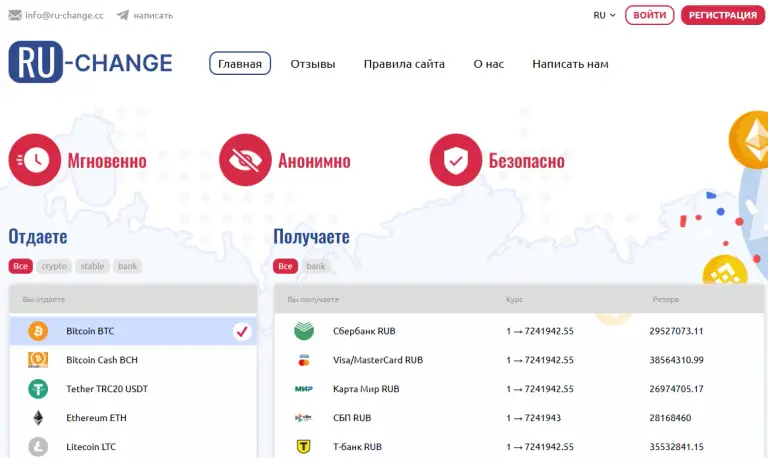The width and height of the screenshot is (768, 458).
Task: Choose Карта Мир RUB to receive
Action: point(519,389)
